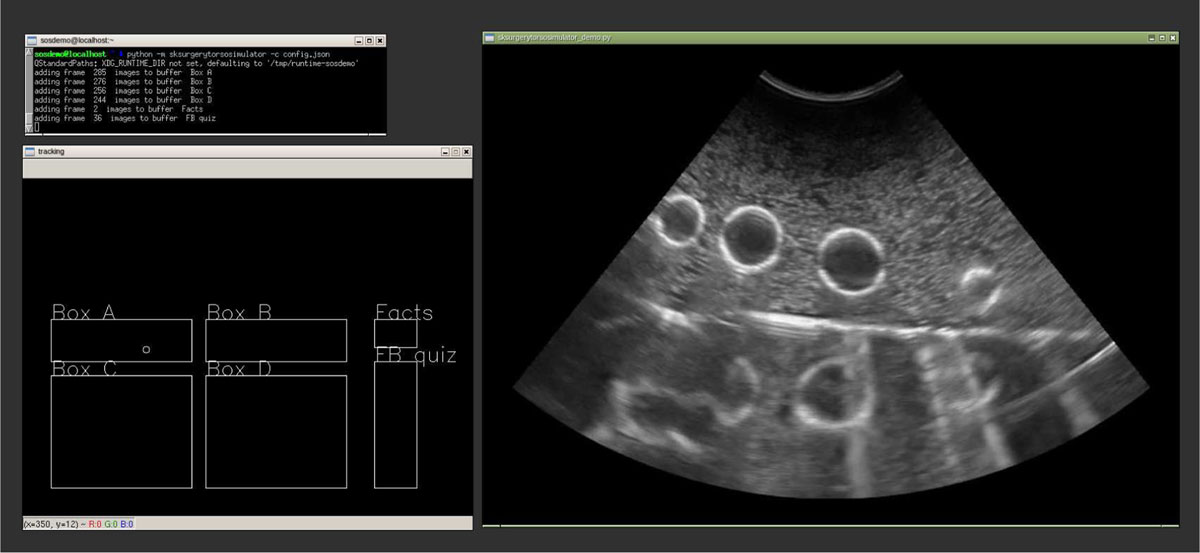Click the terminal's left scrollbar
This screenshot has width=1200, height=553.
tap(29, 90)
